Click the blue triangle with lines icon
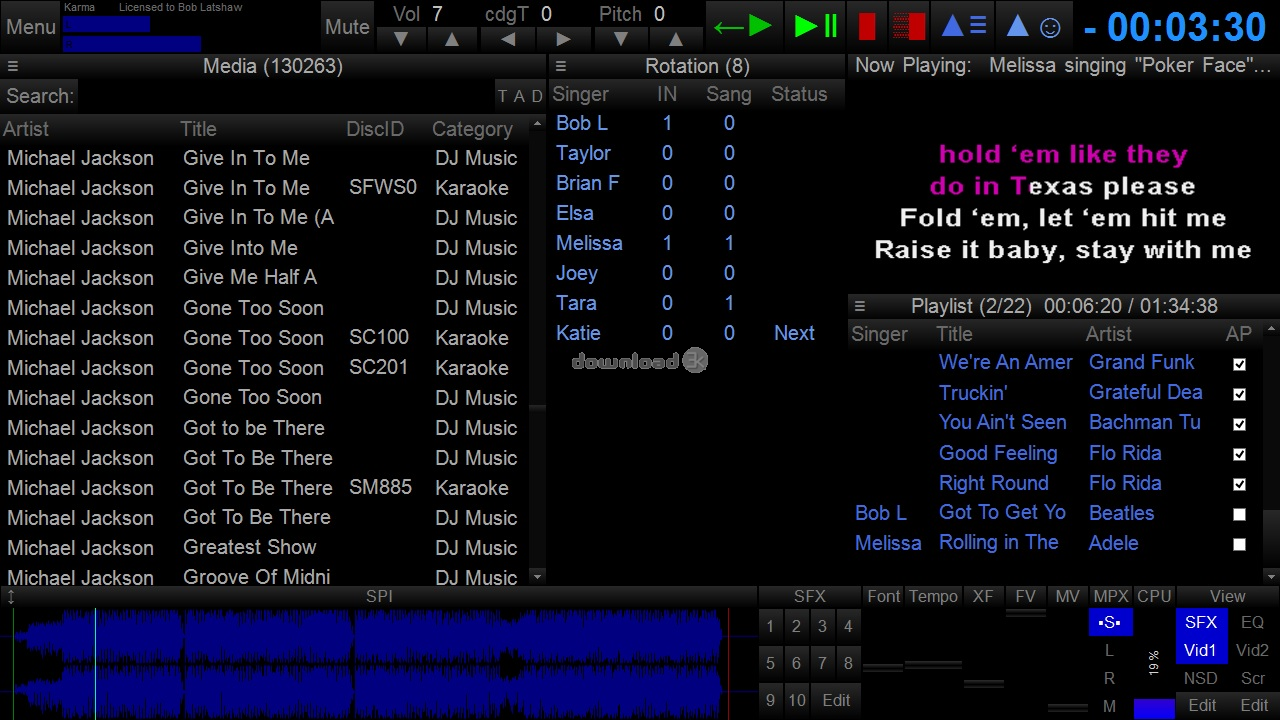Image resolution: width=1280 pixels, height=720 pixels. click(965, 27)
